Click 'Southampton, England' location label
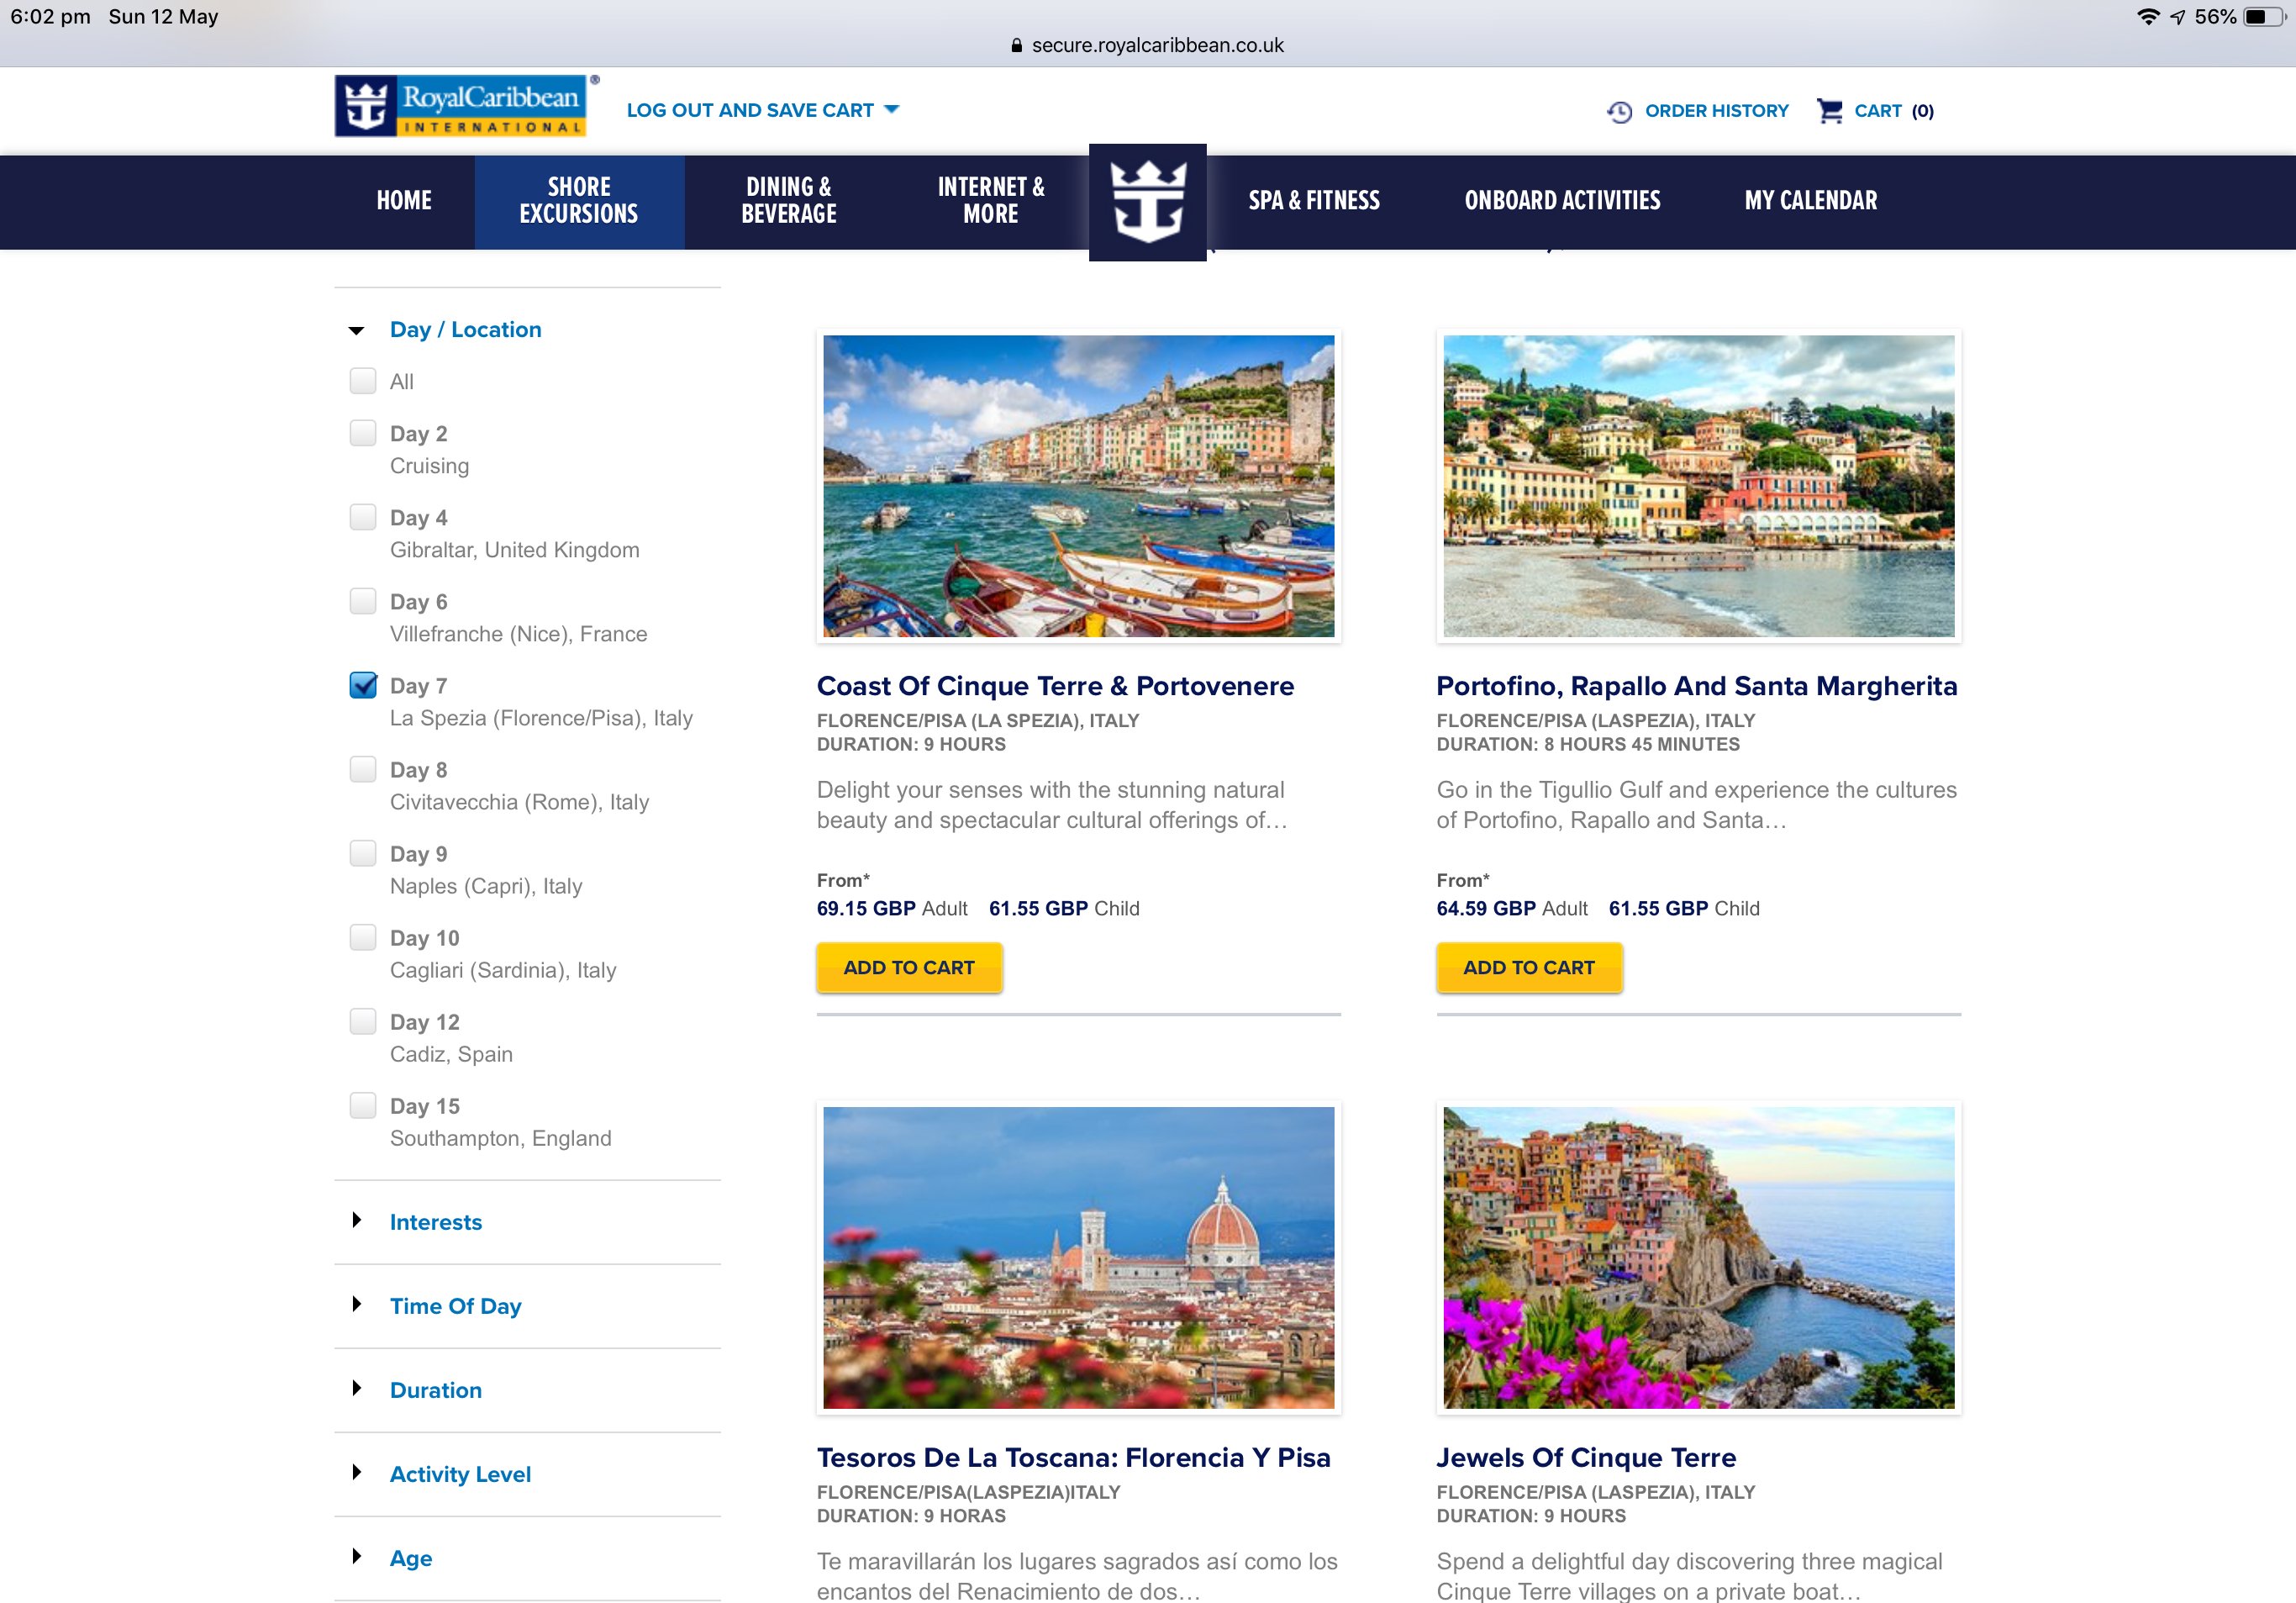The width and height of the screenshot is (2296, 1603). [x=500, y=1138]
